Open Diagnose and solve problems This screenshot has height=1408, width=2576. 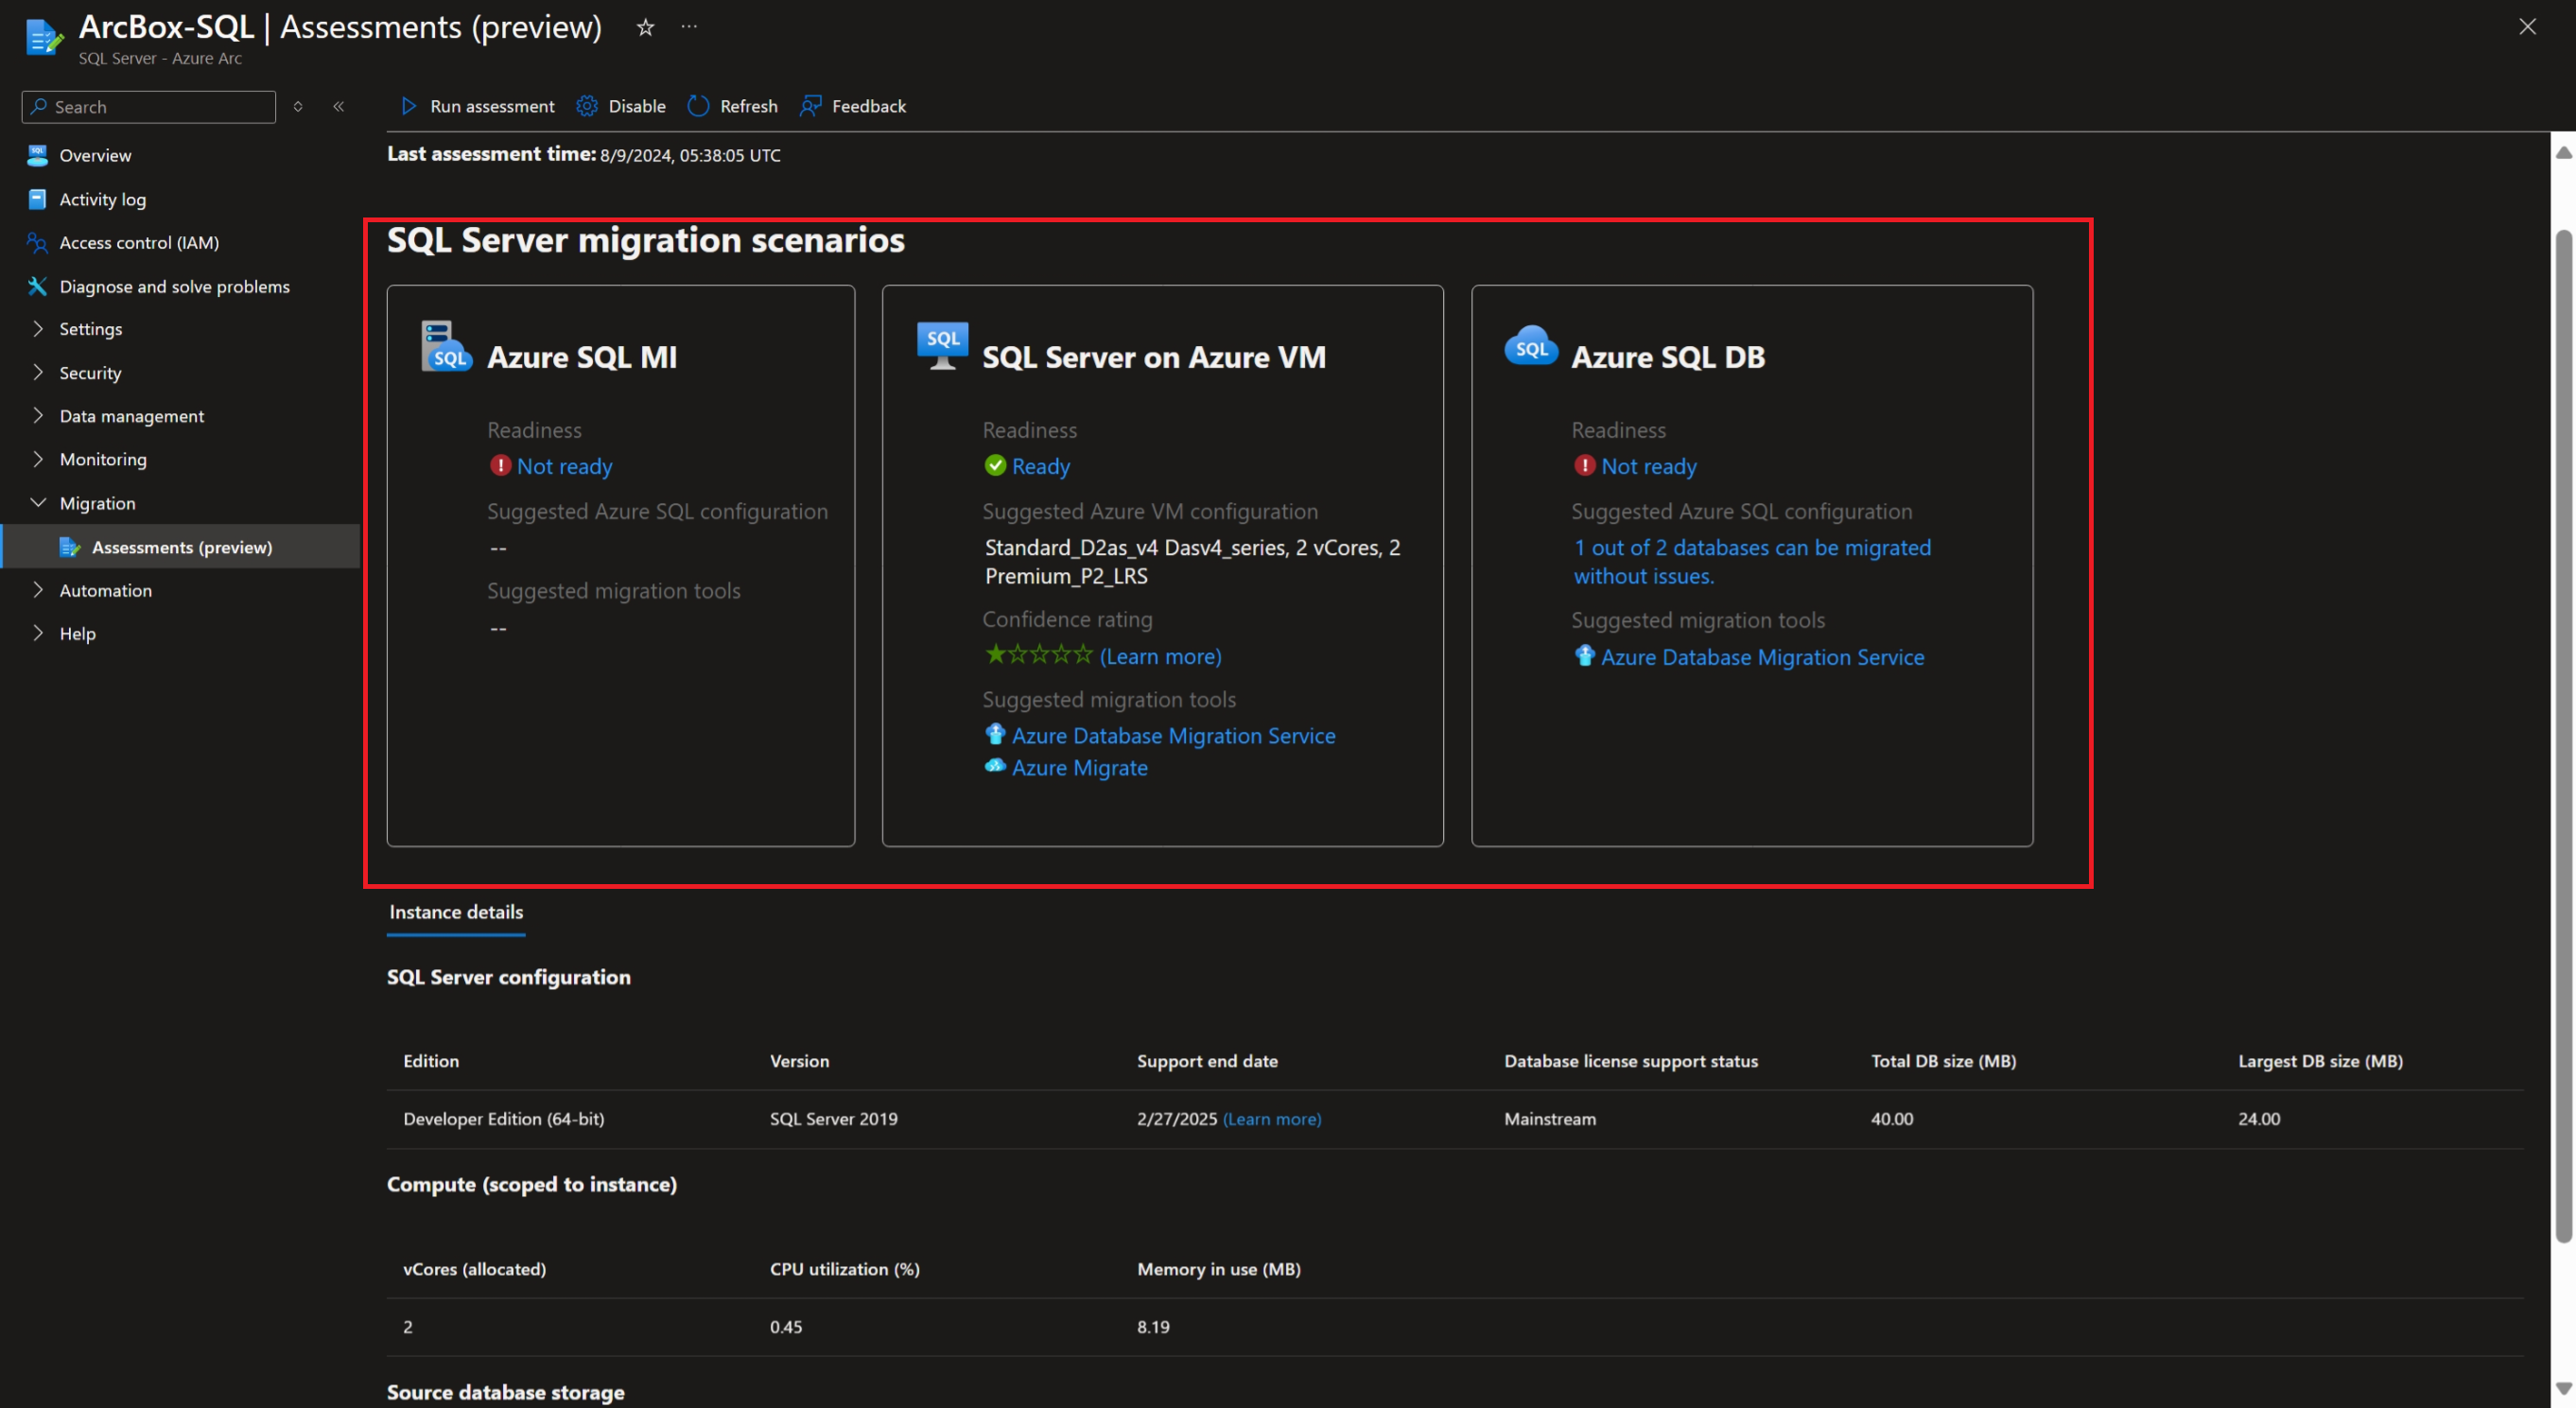(174, 286)
